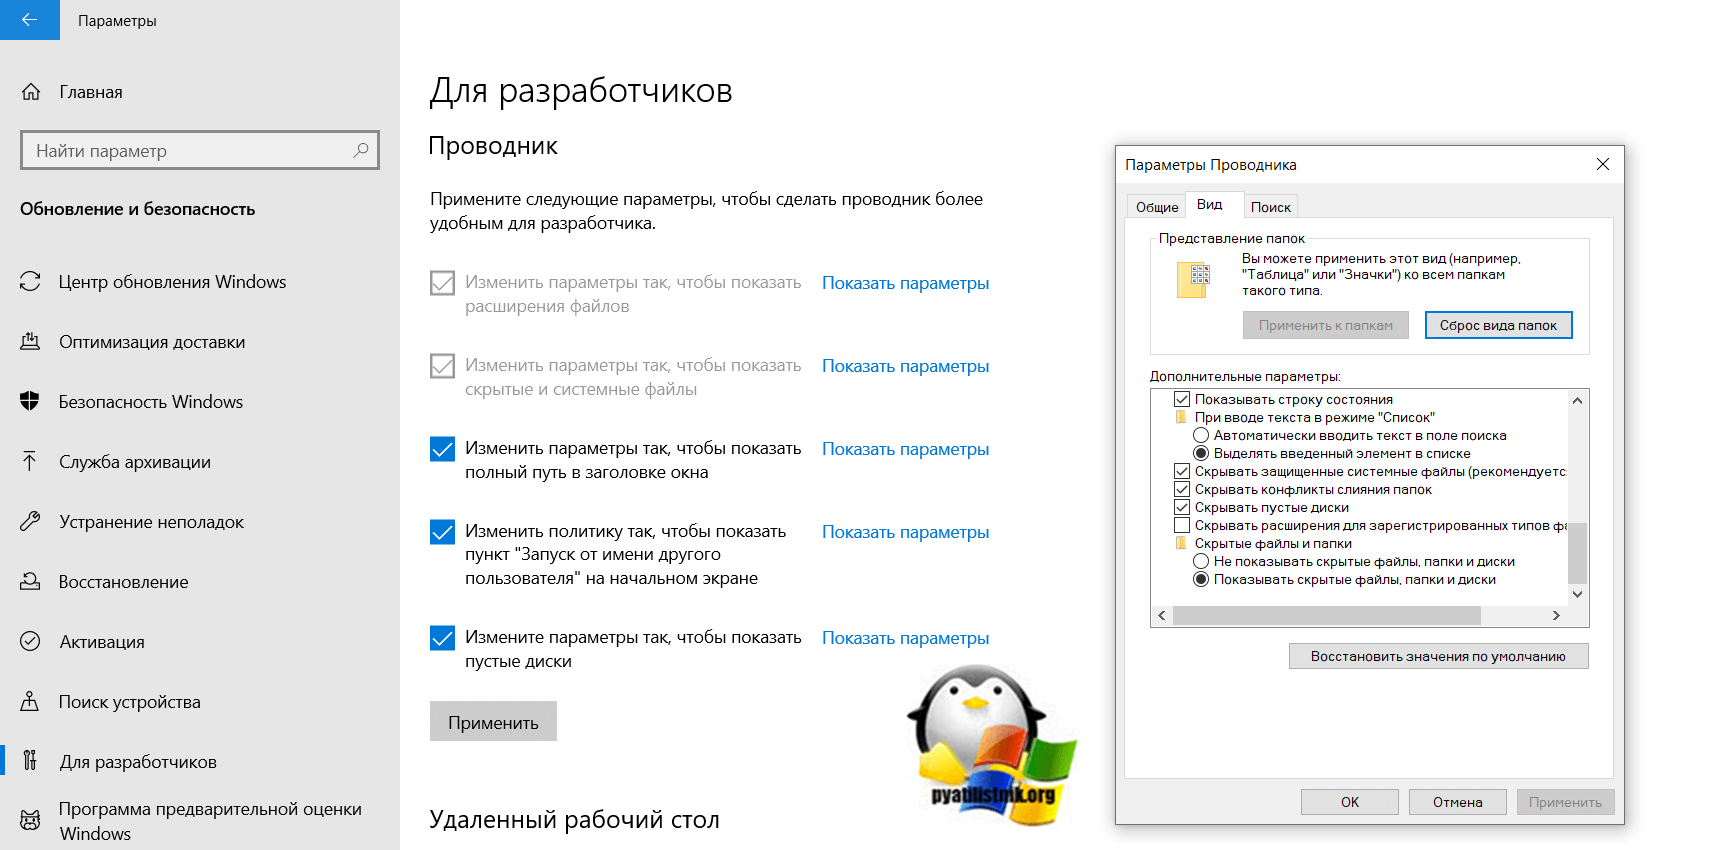Screen dimensions: 1732x850
Task: Open Устранение неполадок wrench icon
Action: (x=30, y=522)
